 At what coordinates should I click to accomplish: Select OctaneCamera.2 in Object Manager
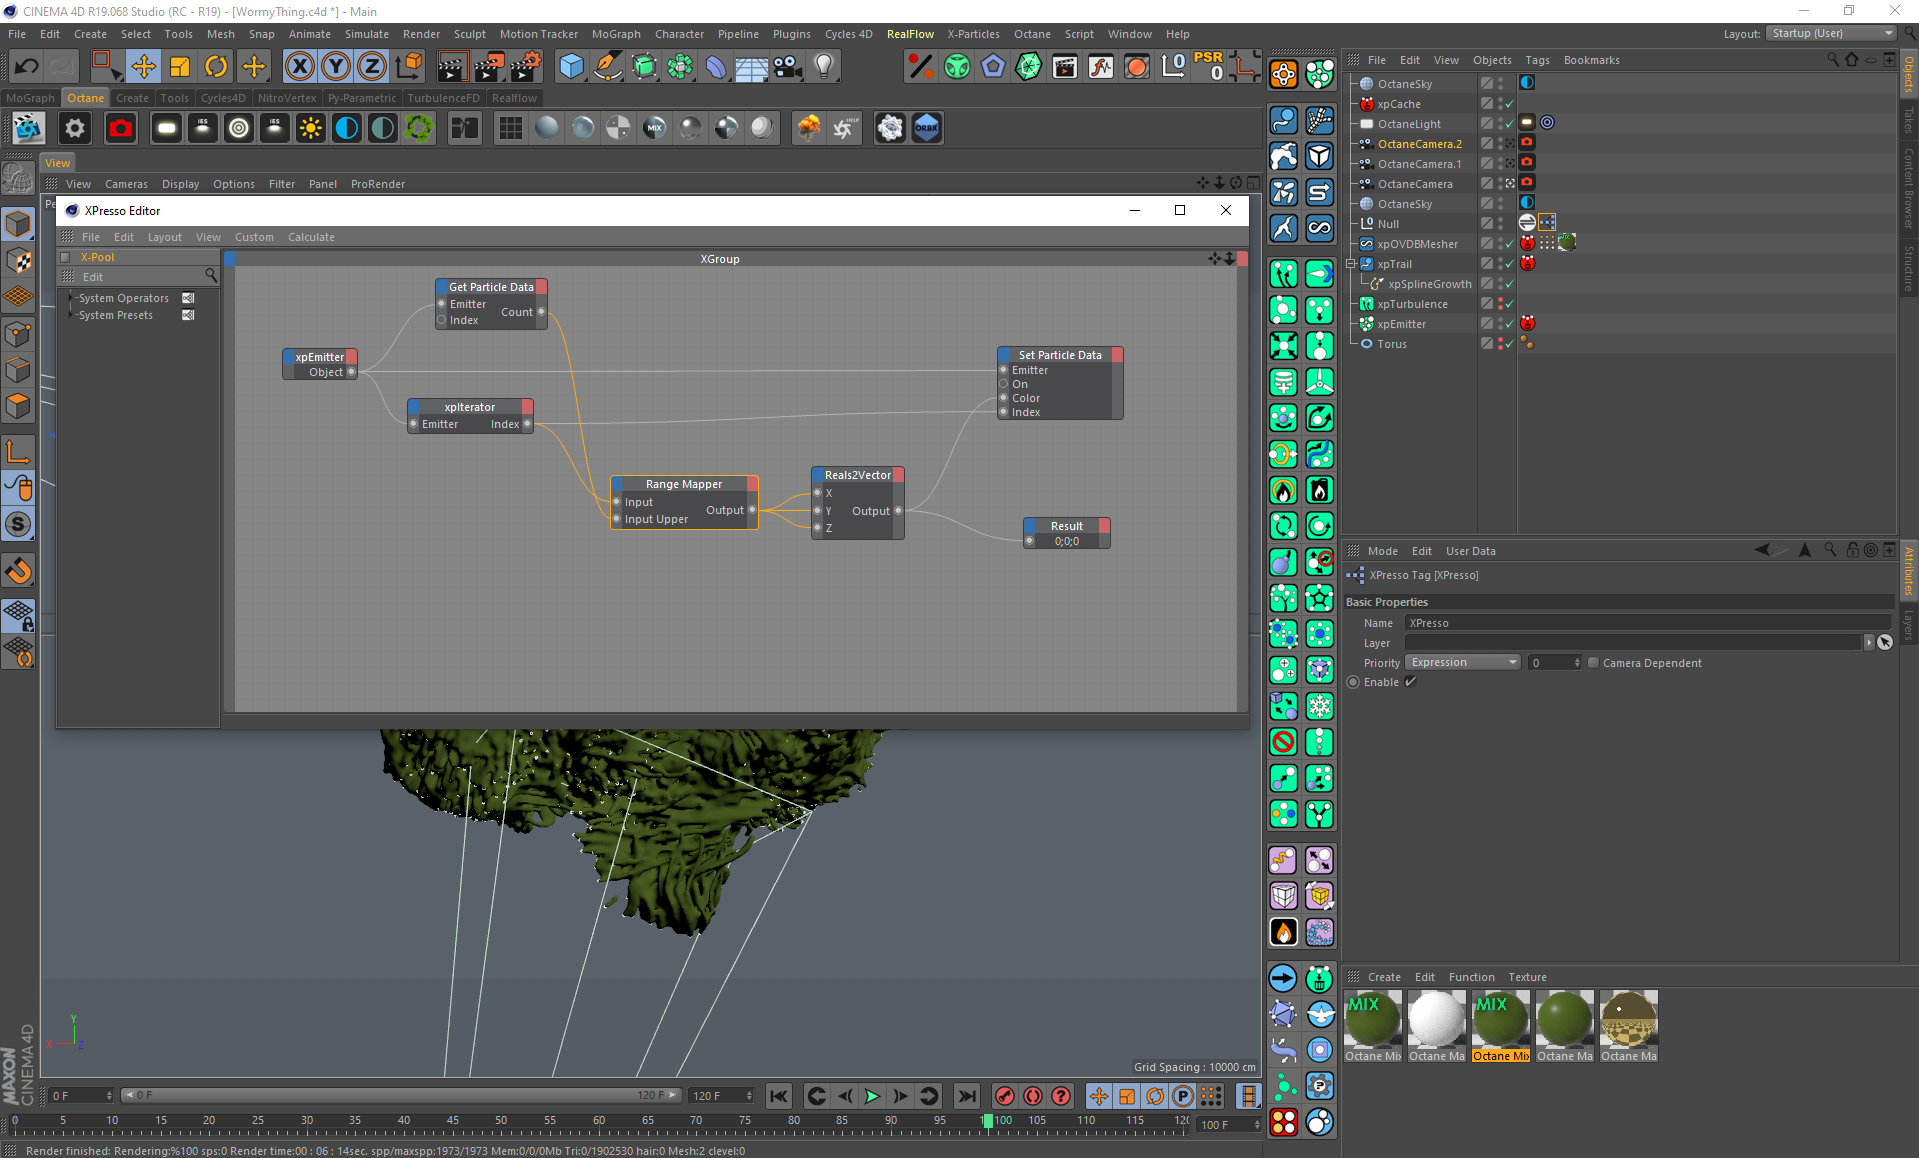click(1419, 144)
